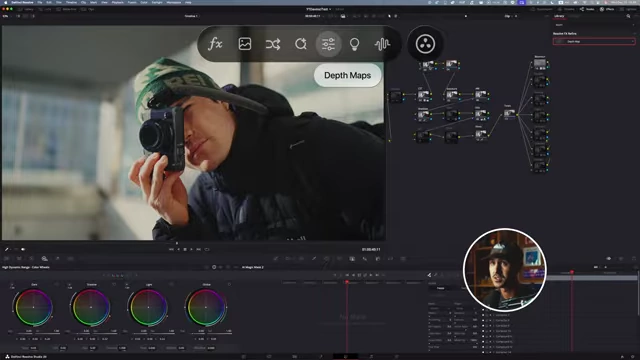Adjust the Shadow zone color wheel

(x=91, y=307)
